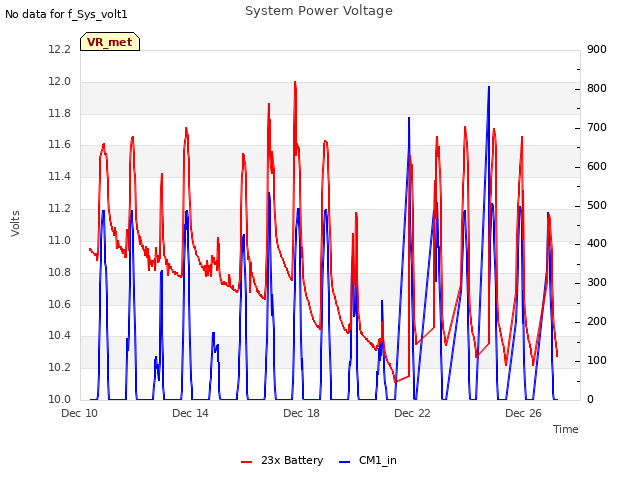Click the 11.0 left axis value
This screenshot has width=640, height=480.
60,240
